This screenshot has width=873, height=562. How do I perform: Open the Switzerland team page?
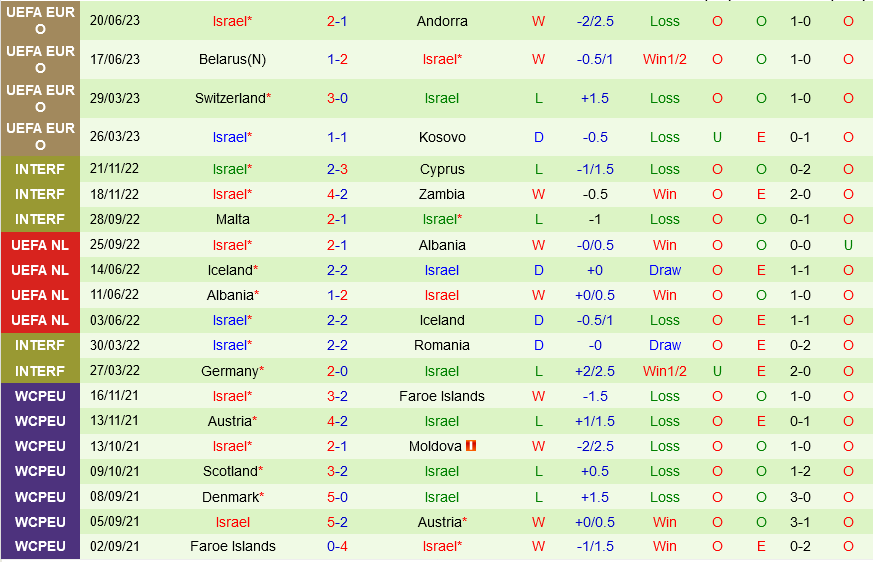pos(229,98)
